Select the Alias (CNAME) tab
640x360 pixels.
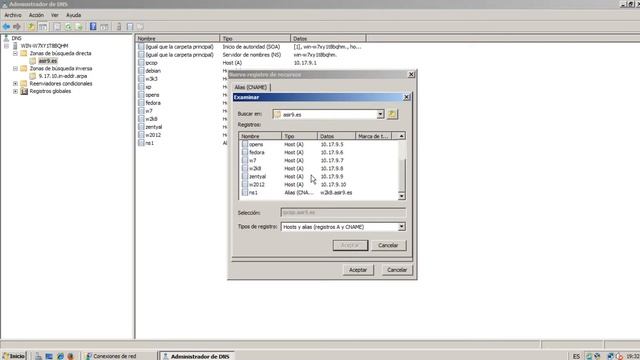251,87
